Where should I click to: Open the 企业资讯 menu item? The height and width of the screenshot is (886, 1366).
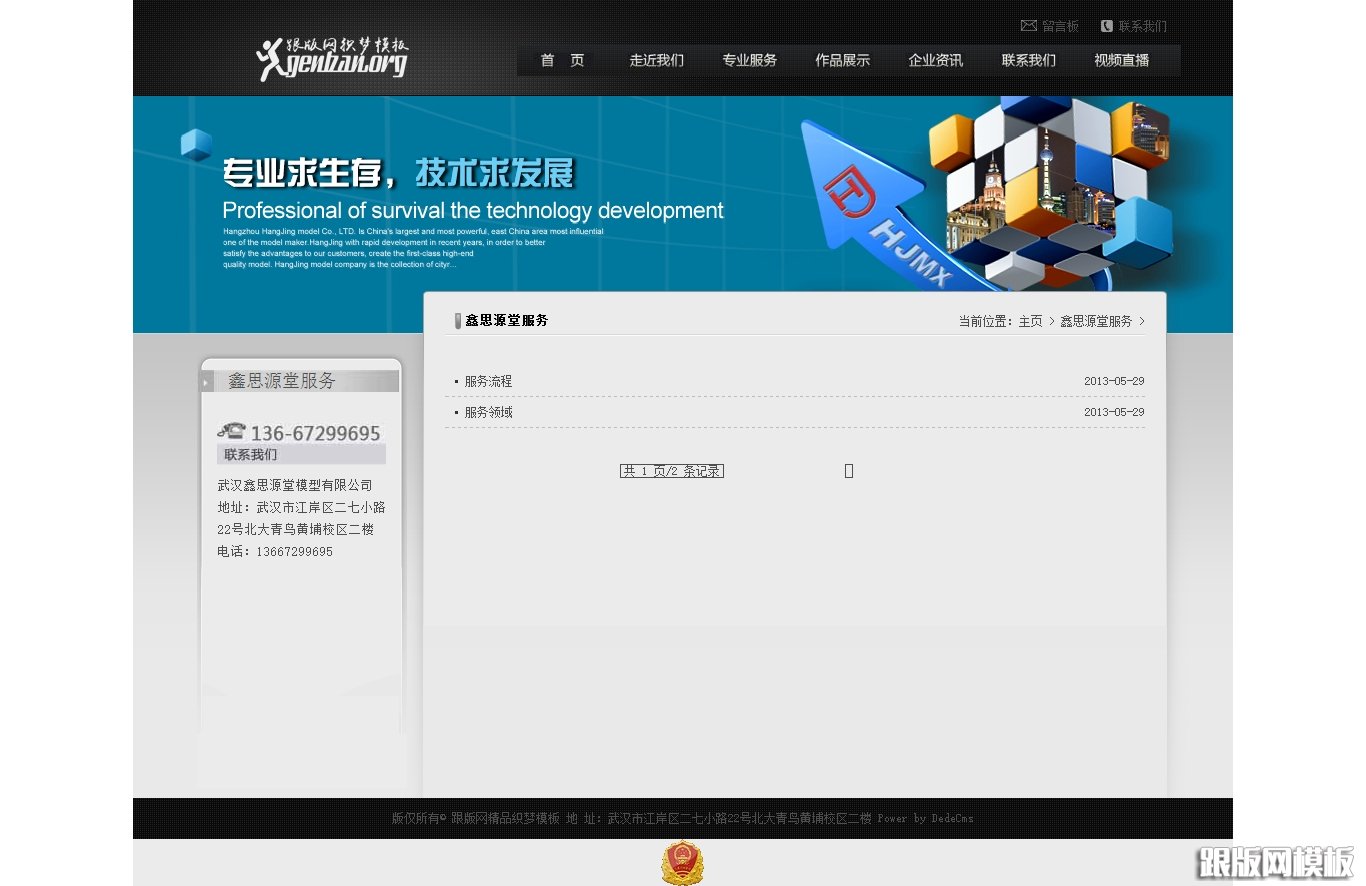point(935,60)
